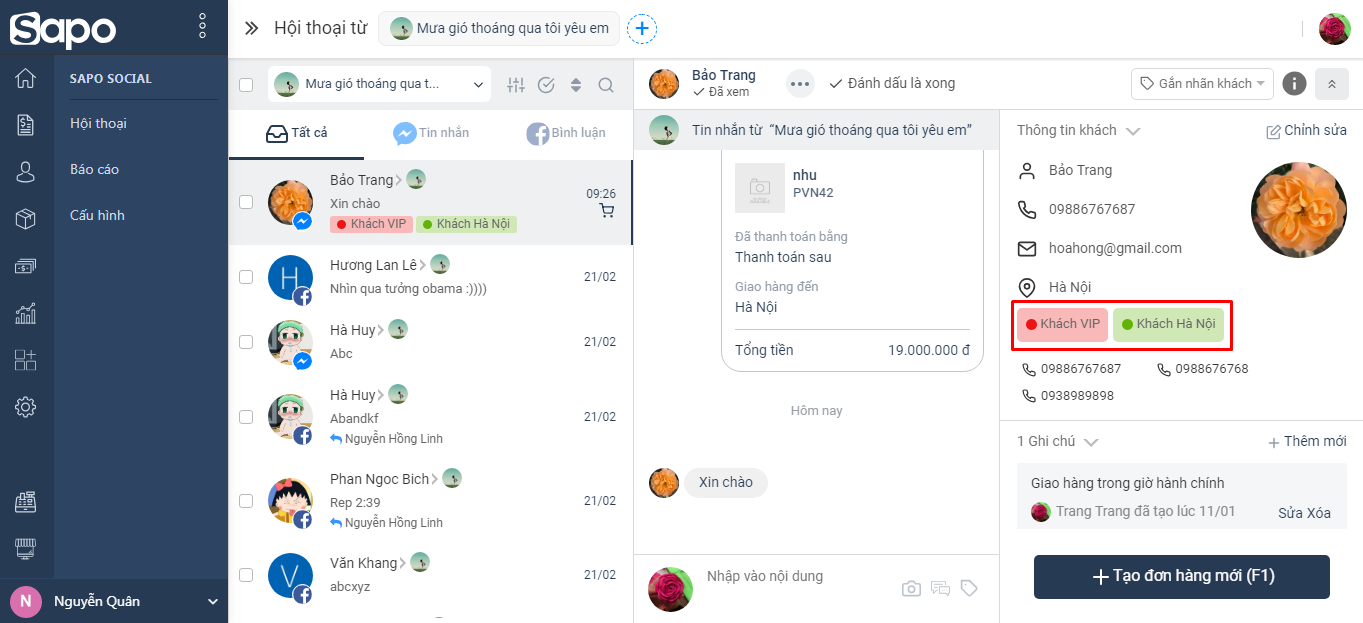This screenshot has height=623, width=1363.
Task: Click the tag icon in message box
Action: tap(969, 588)
